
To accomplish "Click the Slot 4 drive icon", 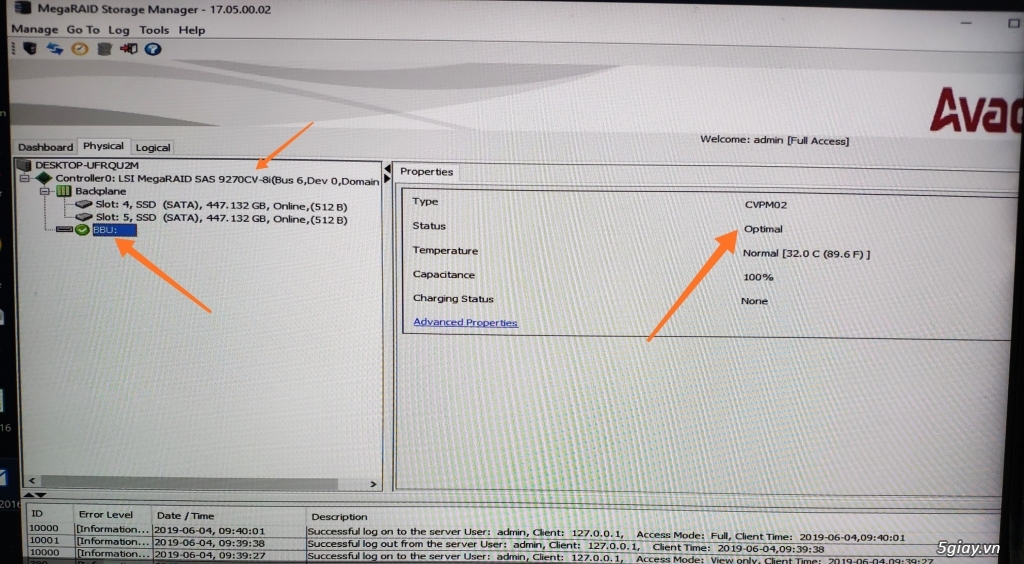I will tap(84, 204).
